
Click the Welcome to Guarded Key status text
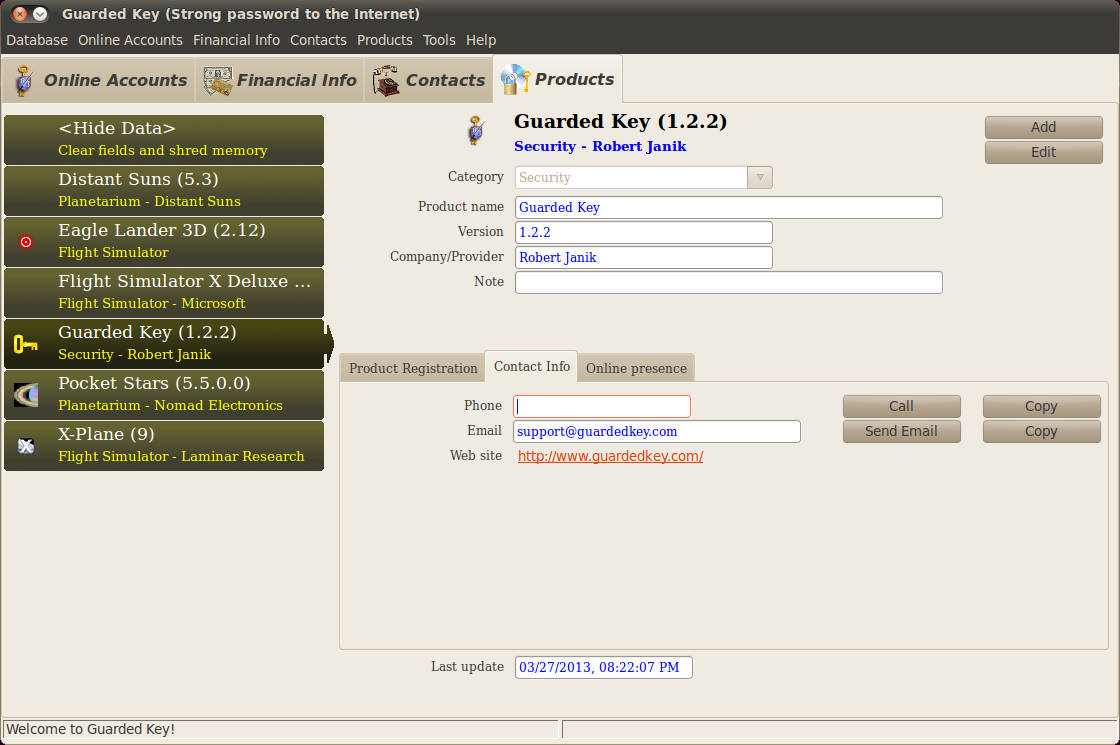click(x=91, y=729)
